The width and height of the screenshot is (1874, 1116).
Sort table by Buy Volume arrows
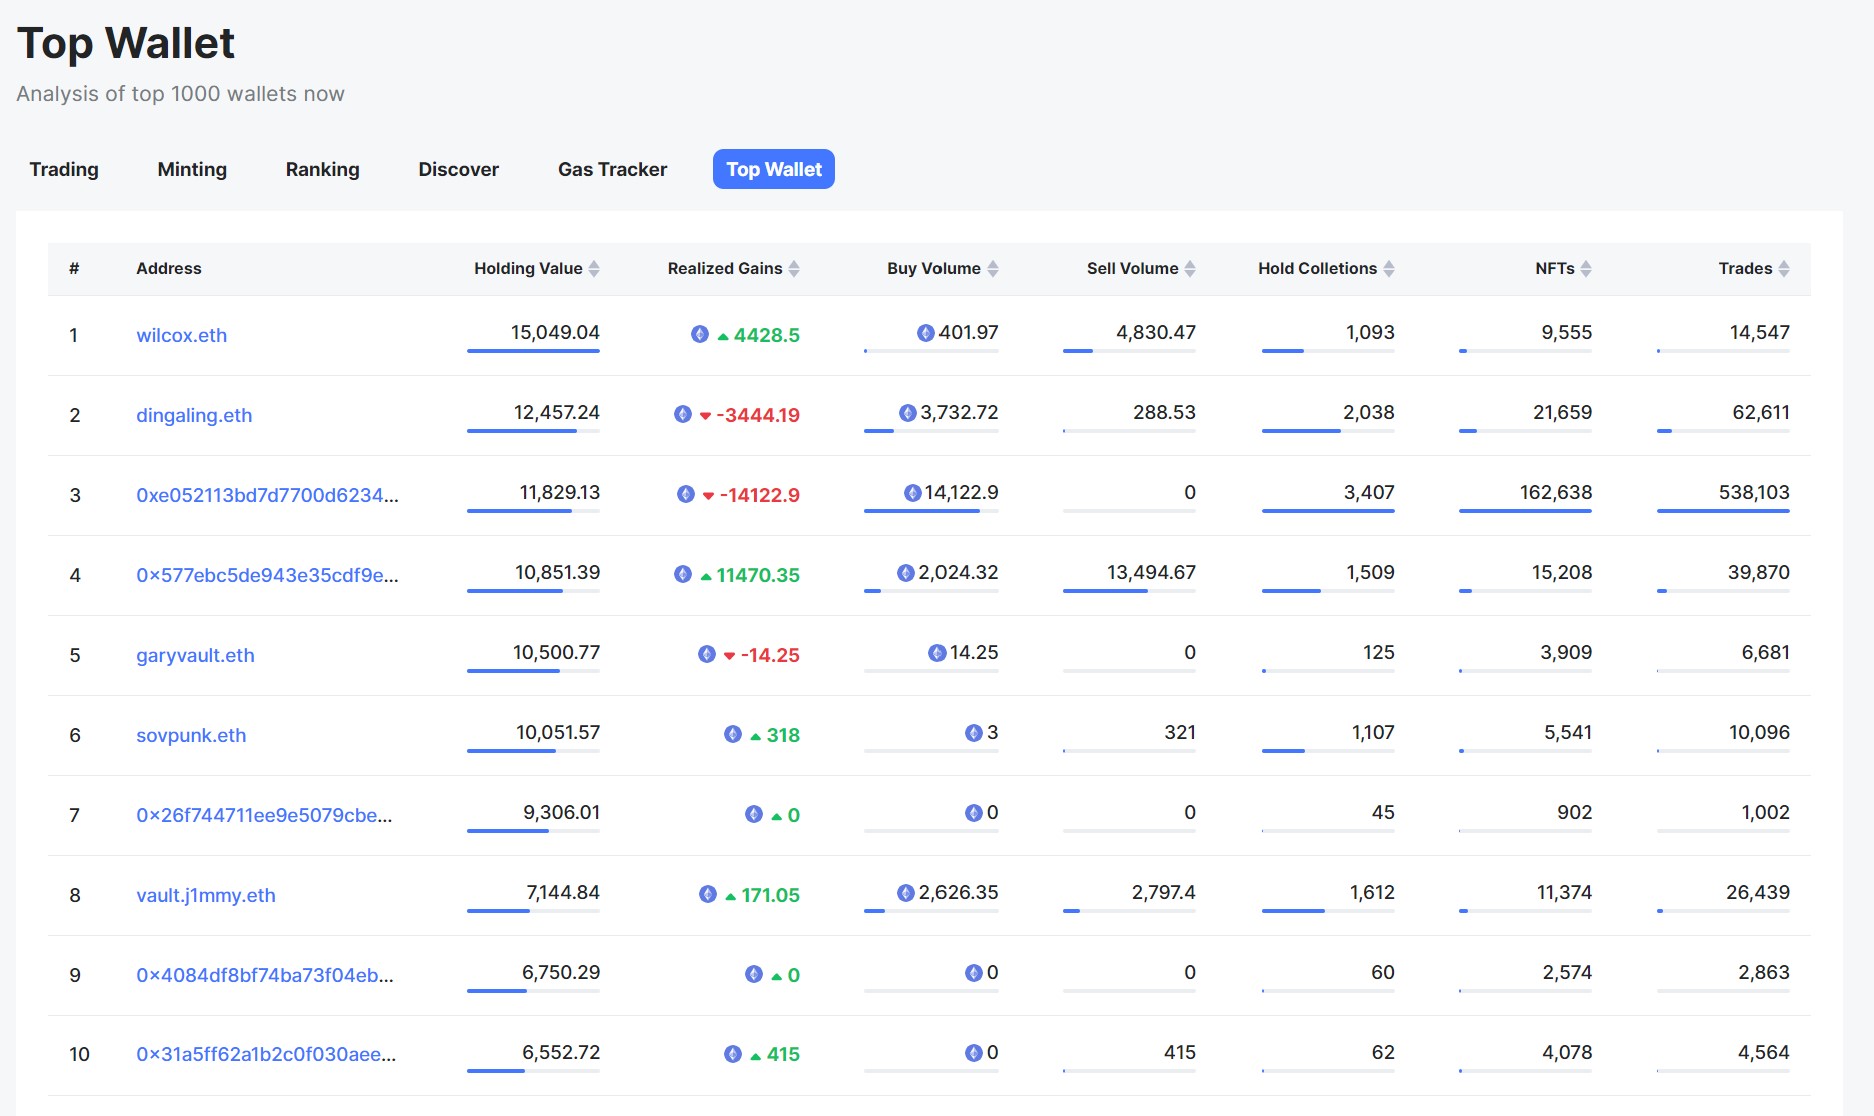pyautogui.click(x=993, y=269)
